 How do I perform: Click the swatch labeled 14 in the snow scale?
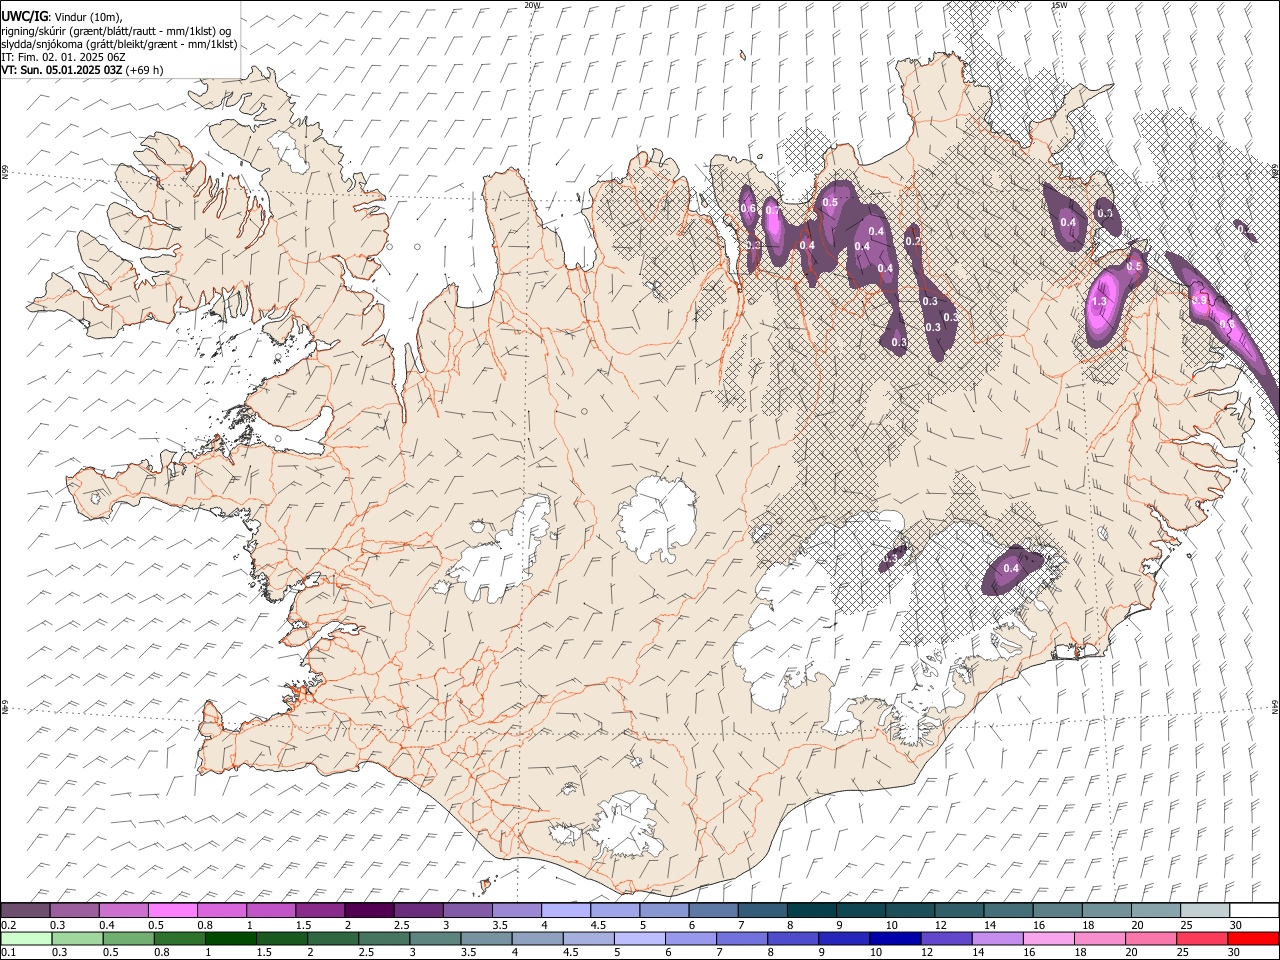click(1009, 910)
